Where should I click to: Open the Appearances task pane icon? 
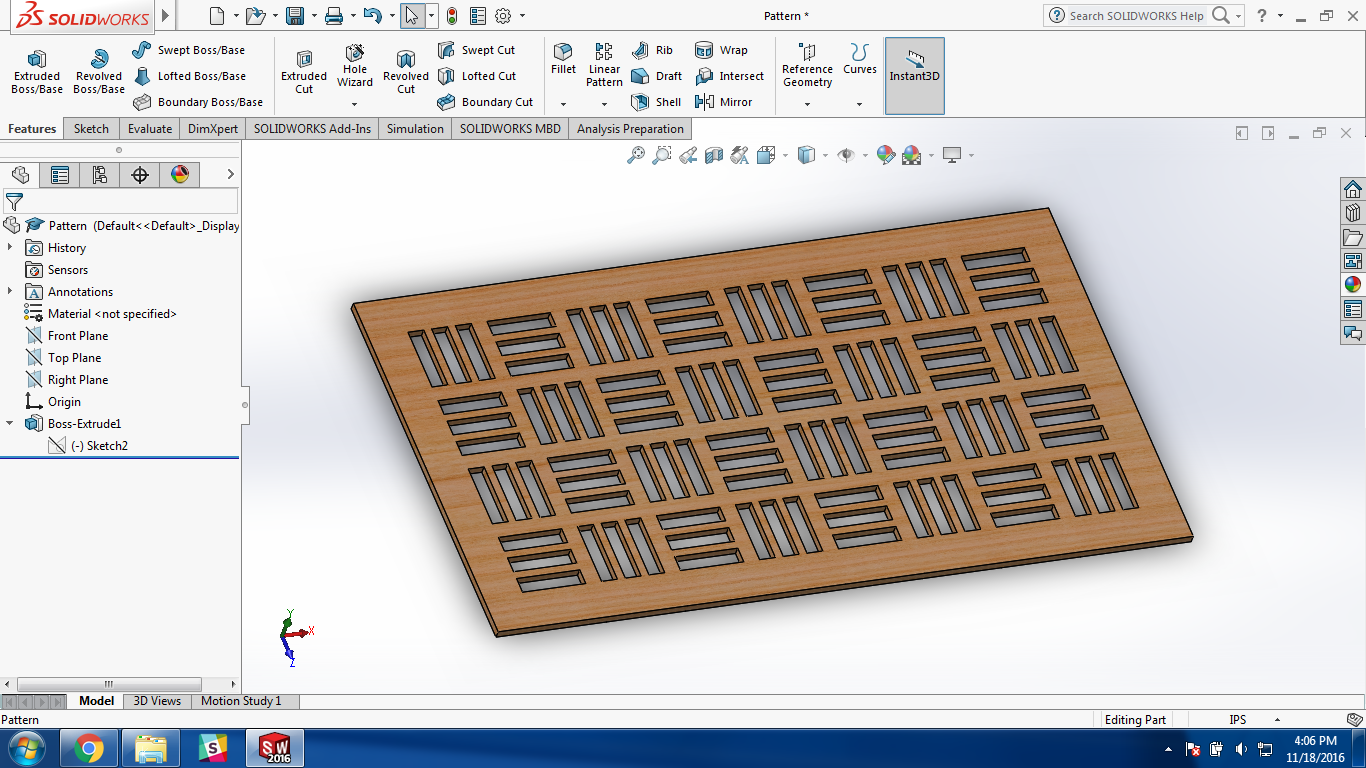click(x=1352, y=285)
